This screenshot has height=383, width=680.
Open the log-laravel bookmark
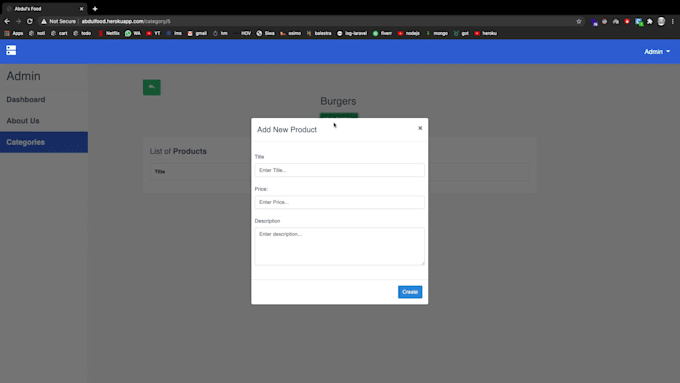coord(352,33)
